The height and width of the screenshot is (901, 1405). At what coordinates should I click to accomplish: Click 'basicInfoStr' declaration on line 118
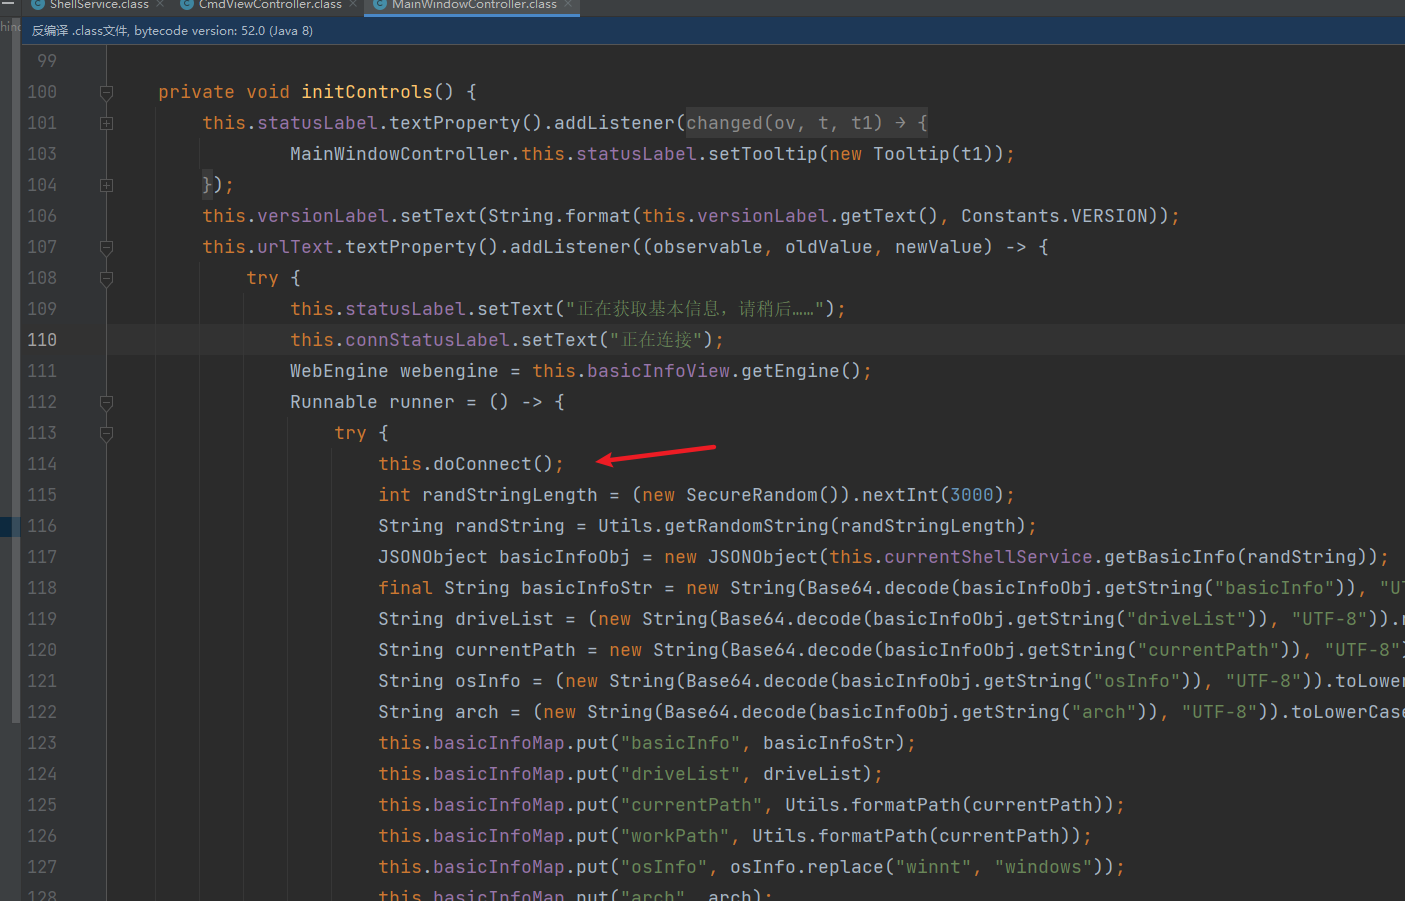click(587, 588)
